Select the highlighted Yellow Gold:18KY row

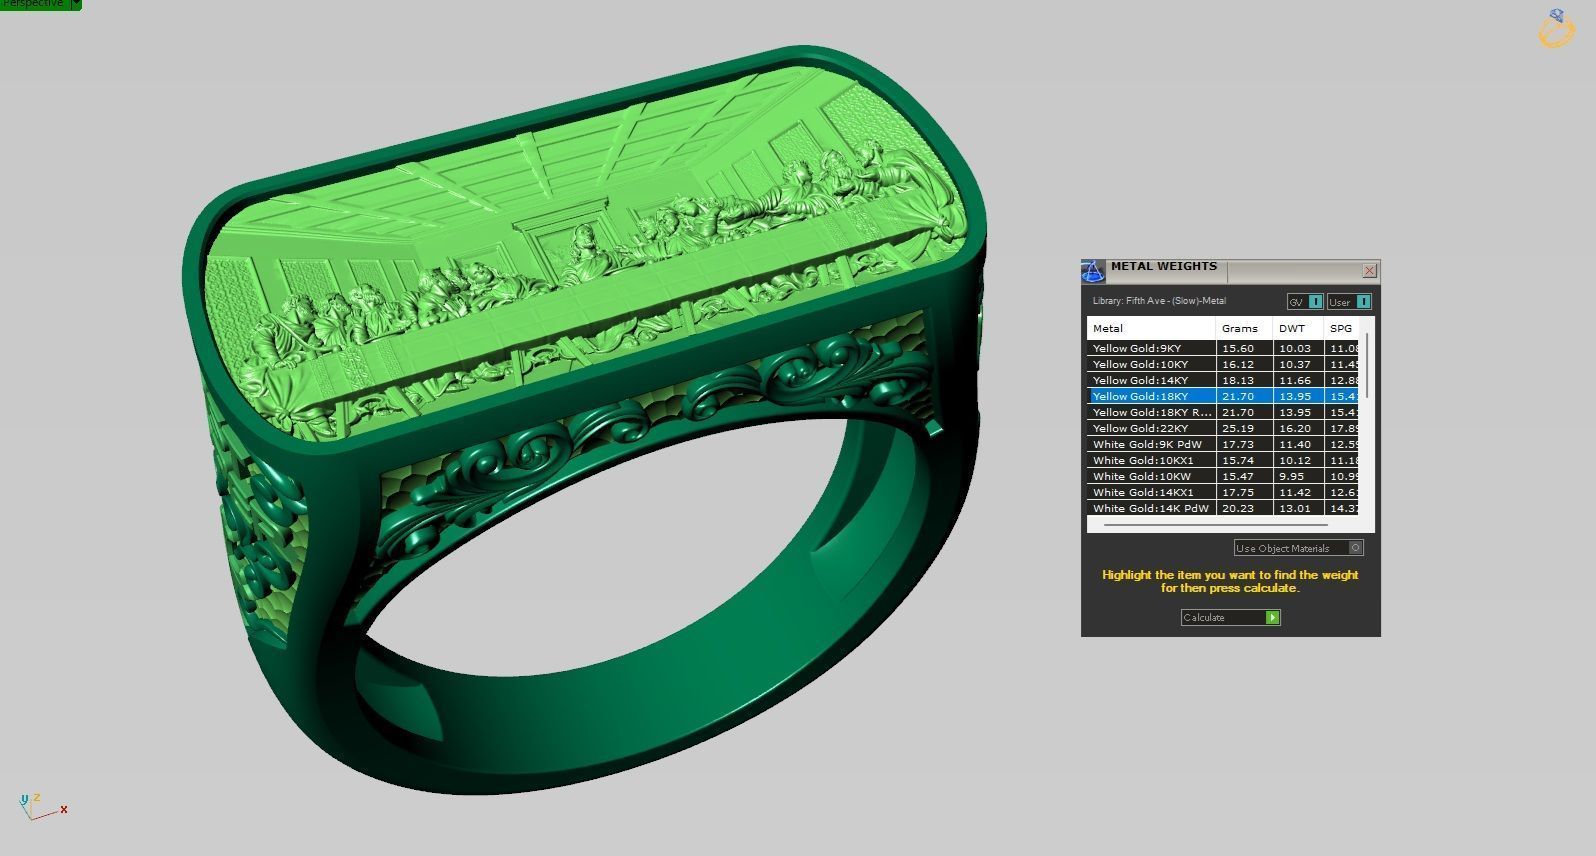1224,396
